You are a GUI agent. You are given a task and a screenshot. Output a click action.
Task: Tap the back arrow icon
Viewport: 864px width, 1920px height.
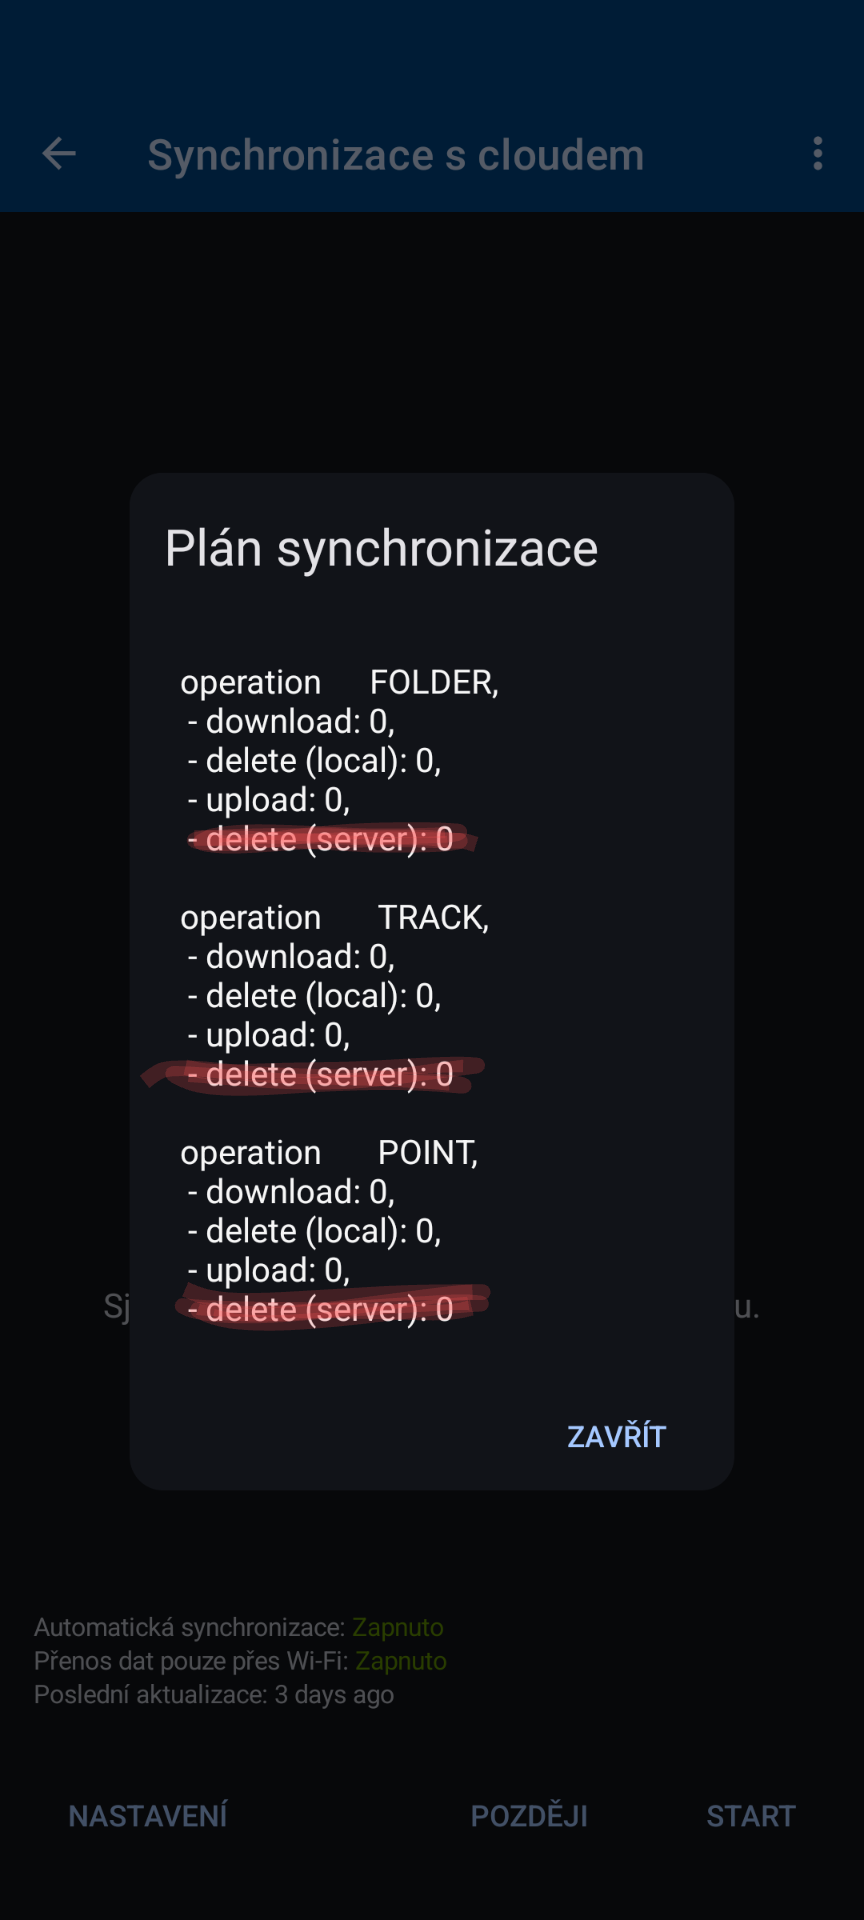click(59, 154)
